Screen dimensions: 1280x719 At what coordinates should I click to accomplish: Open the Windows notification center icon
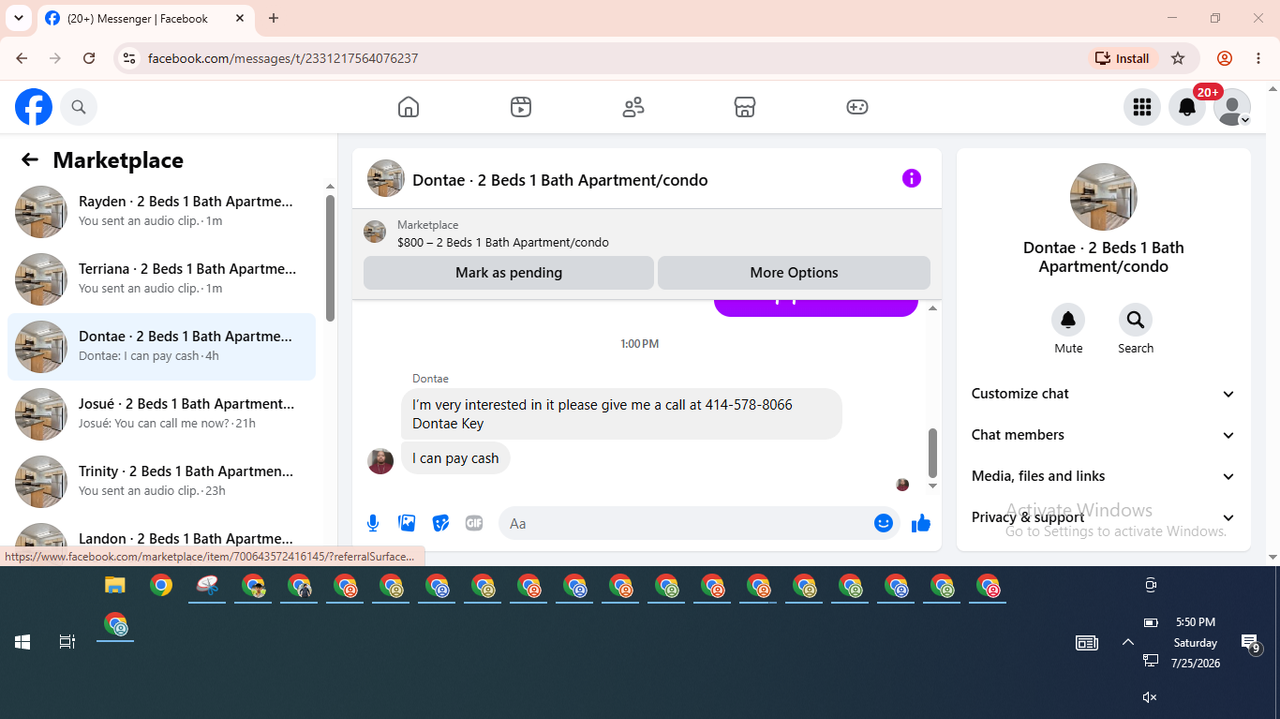coord(1250,642)
